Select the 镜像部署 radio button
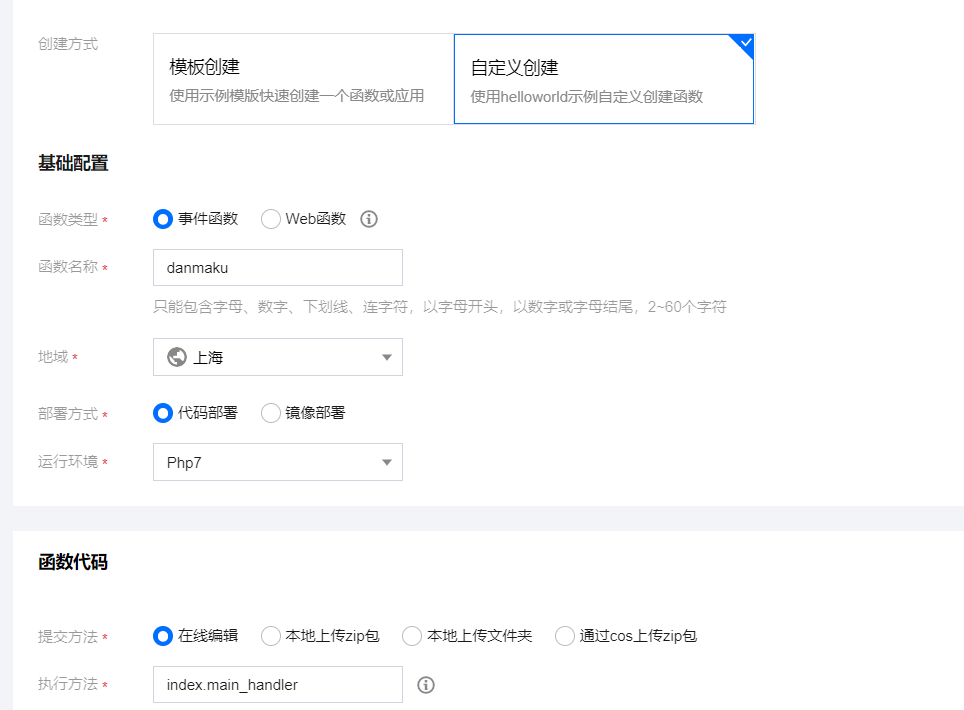This screenshot has width=964, height=710. pos(271,413)
